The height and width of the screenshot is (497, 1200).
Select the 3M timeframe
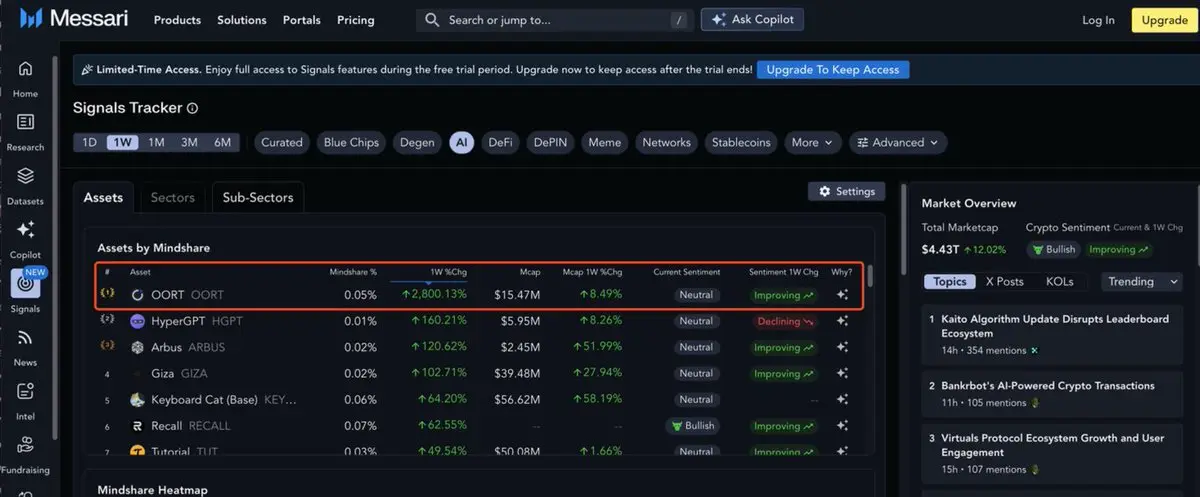tap(189, 142)
